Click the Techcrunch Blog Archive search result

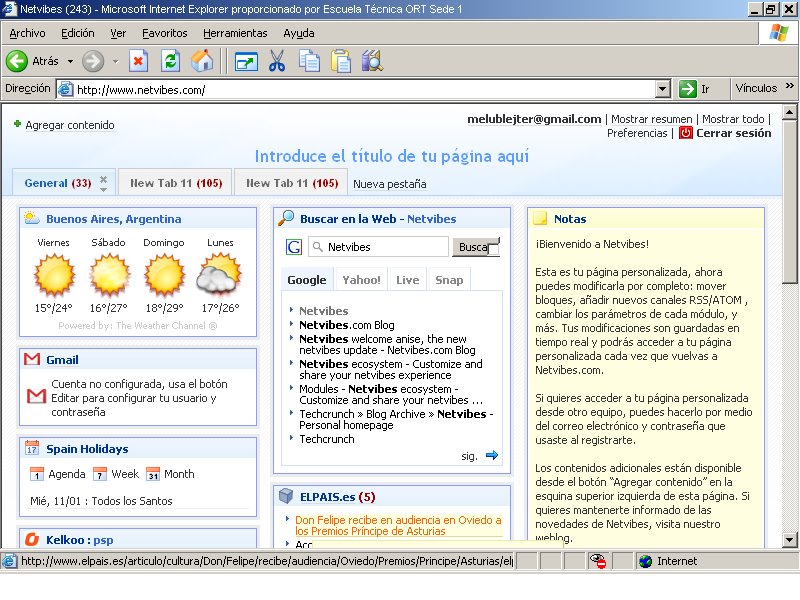(x=396, y=419)
